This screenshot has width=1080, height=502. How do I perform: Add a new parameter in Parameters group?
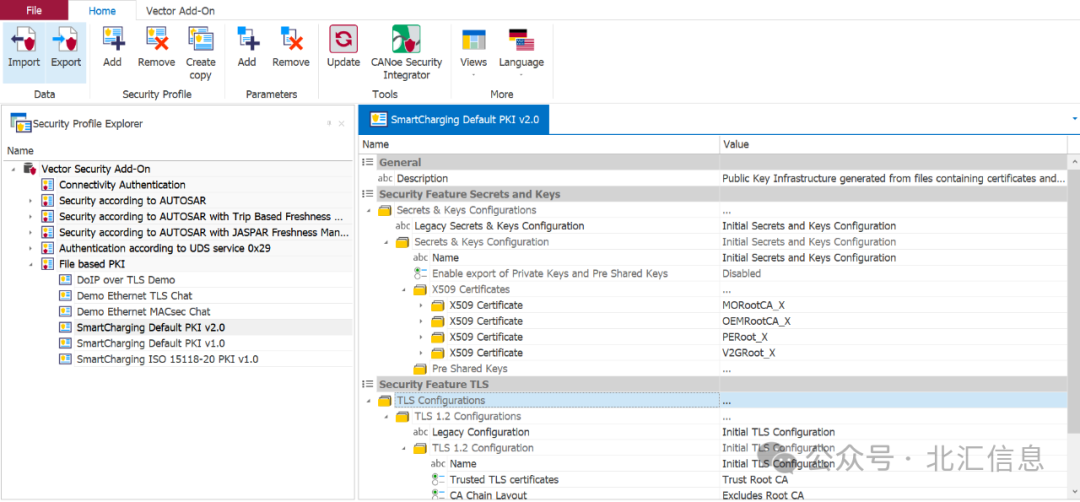tap(247, 46)
